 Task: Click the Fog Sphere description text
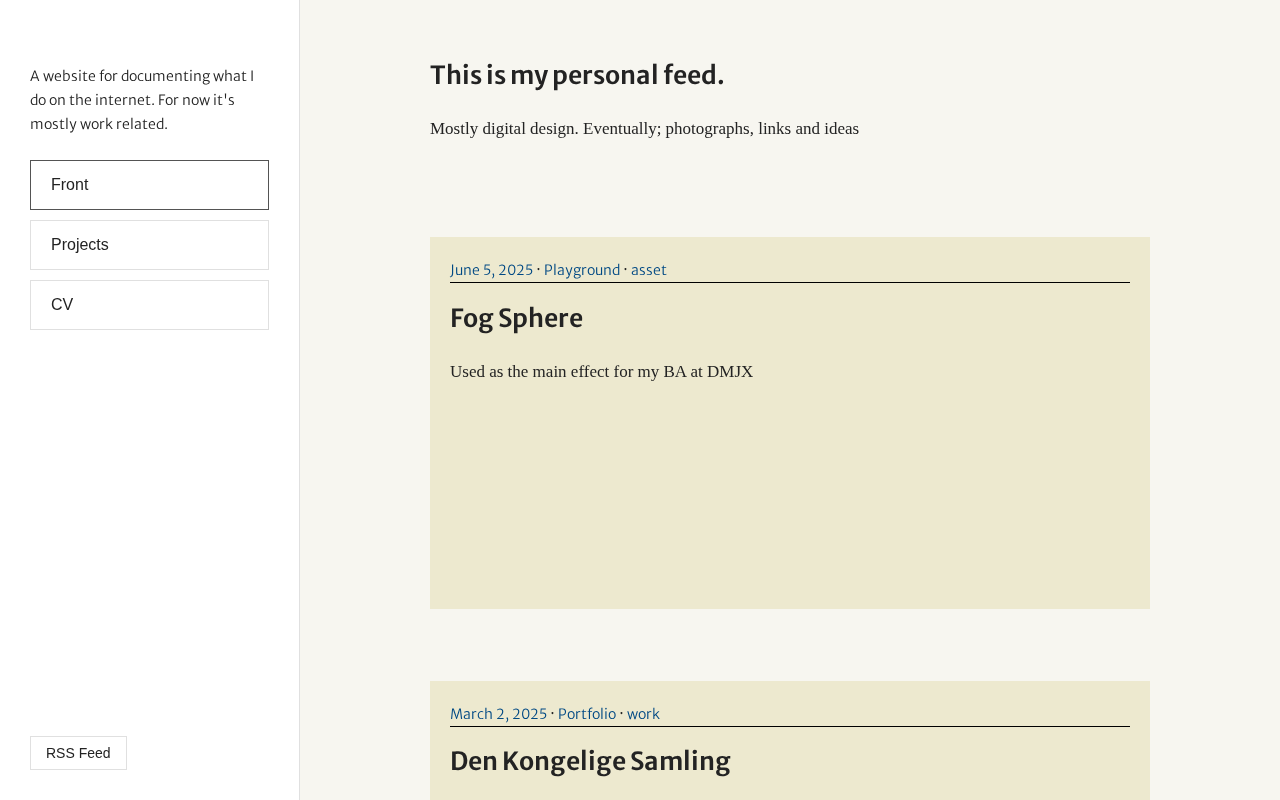(x=601, y=372)
